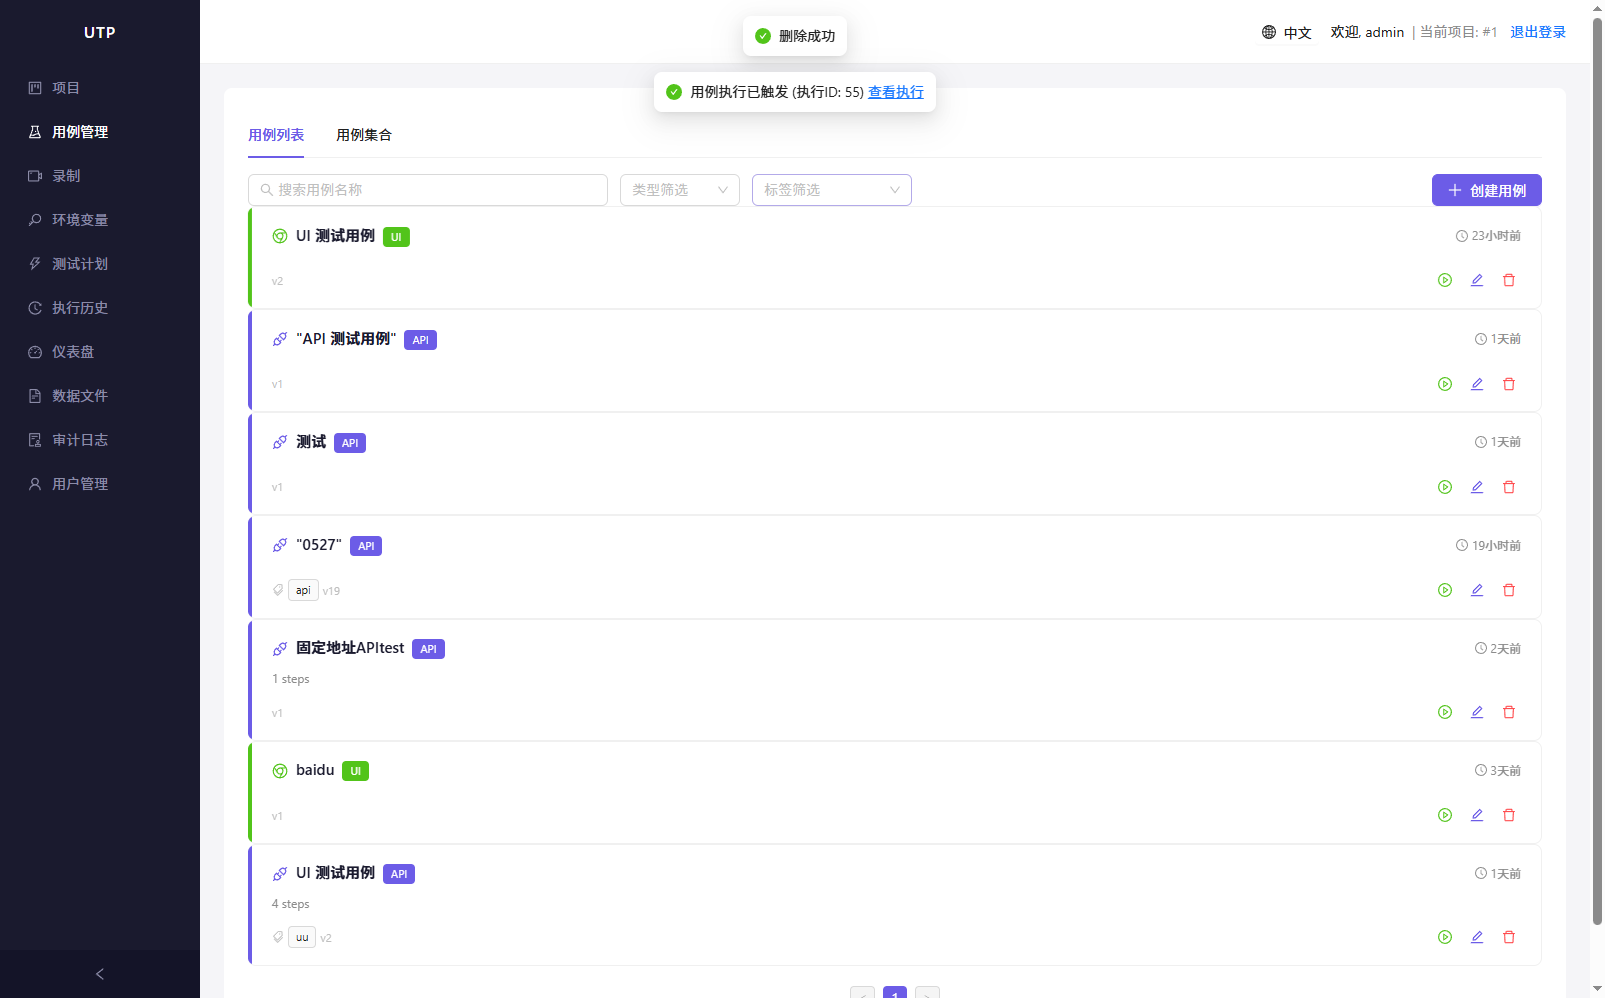Open 环境变量 in the sidebar
Viewport: 1605px width, 998px height.
pos(100,220)
